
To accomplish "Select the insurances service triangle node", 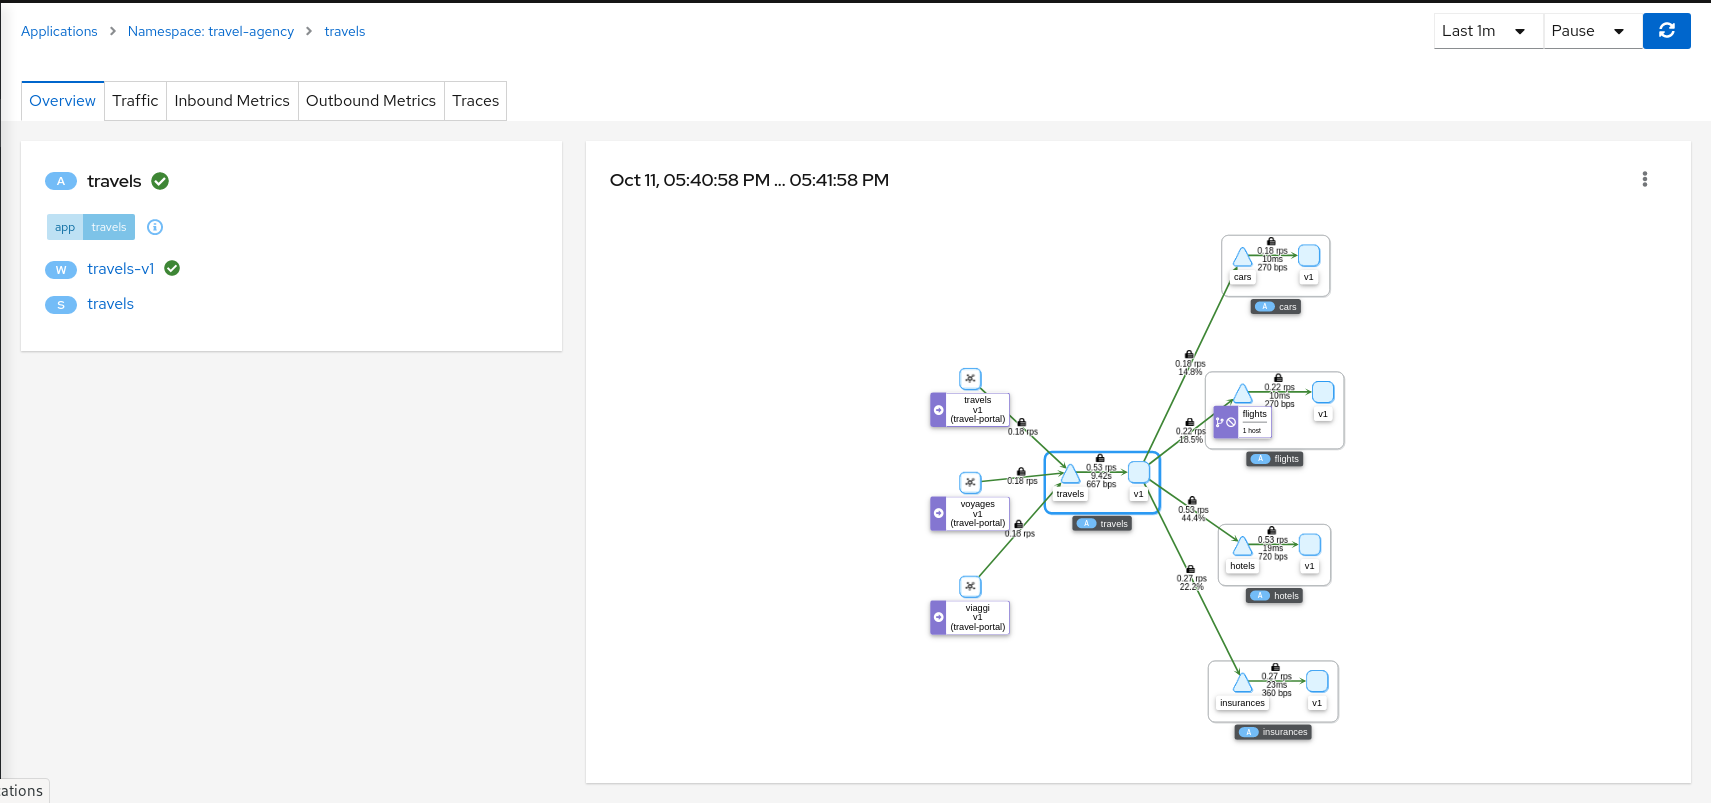I will [1243, 683].
